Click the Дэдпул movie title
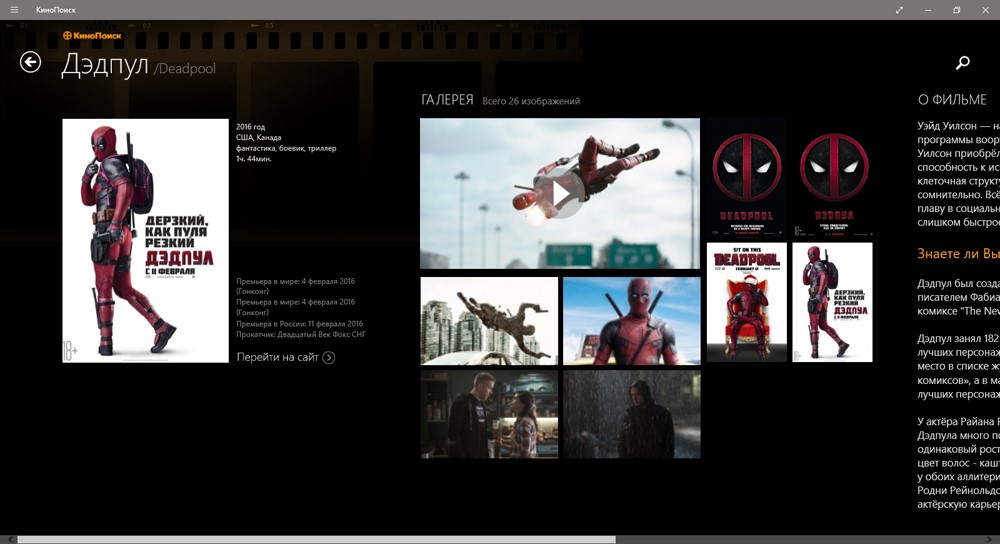The height and width of the screenshot is (544, 1000). [x=105, y=65]
